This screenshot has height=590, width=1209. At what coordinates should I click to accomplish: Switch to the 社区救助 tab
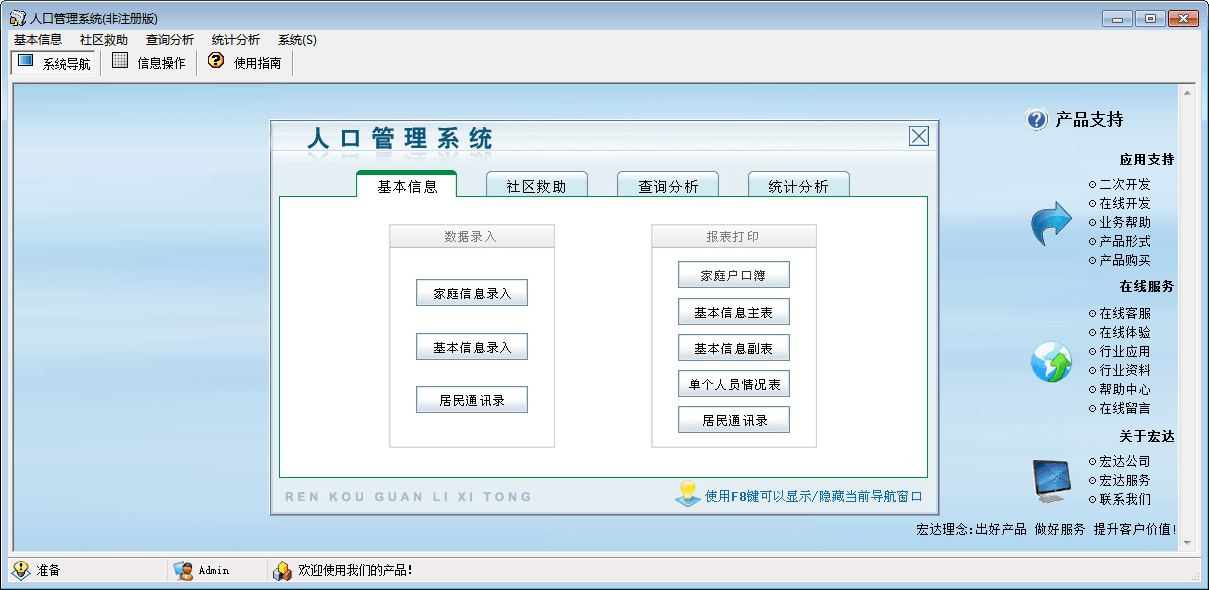[x=536, y=186]
